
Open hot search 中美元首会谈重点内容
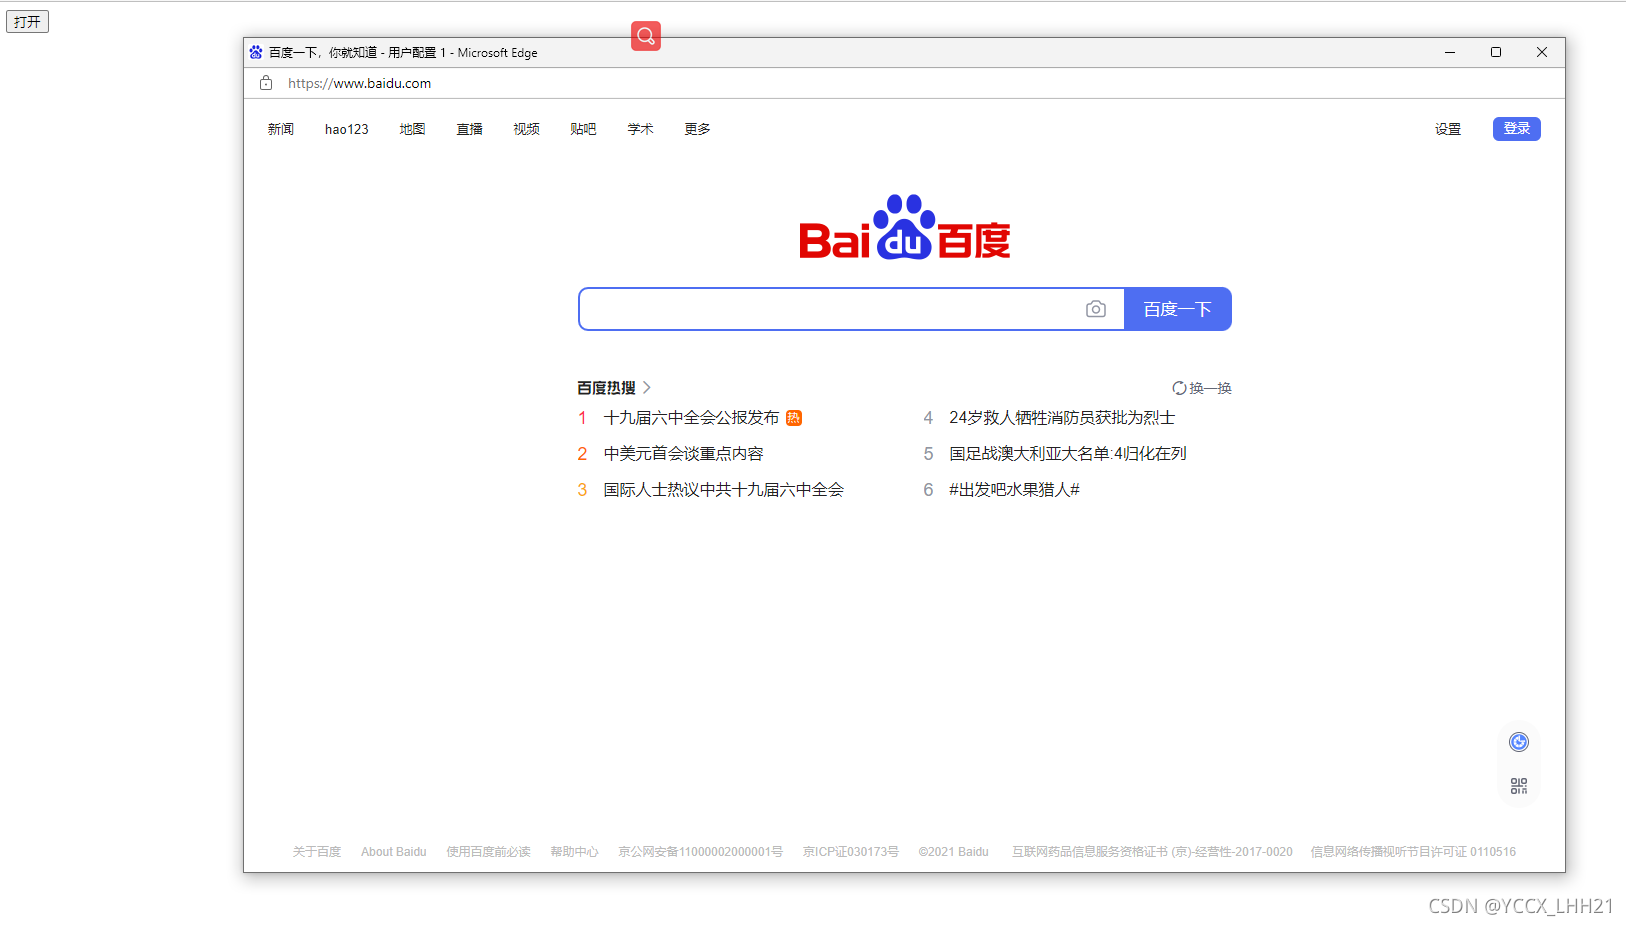tap(683, 454)
